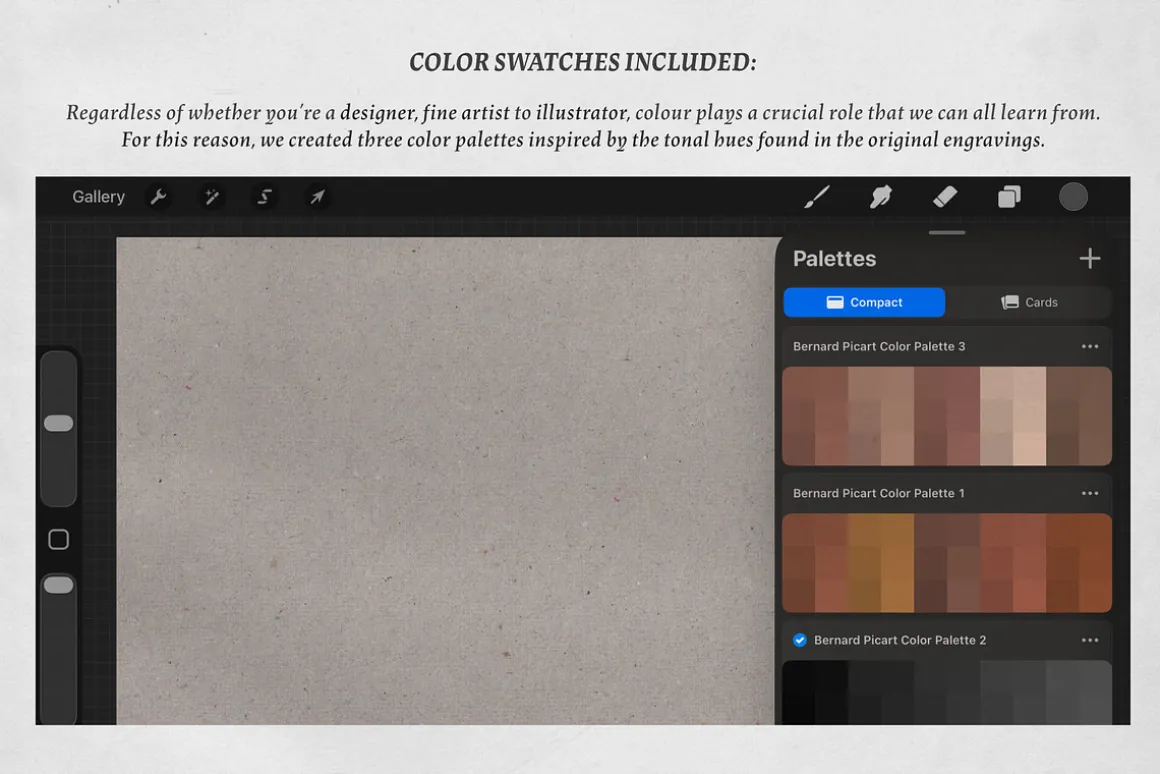This screenshot has width=1160, height=774.
Task: Click the paper-textured canvas
Action: [445, 481]
